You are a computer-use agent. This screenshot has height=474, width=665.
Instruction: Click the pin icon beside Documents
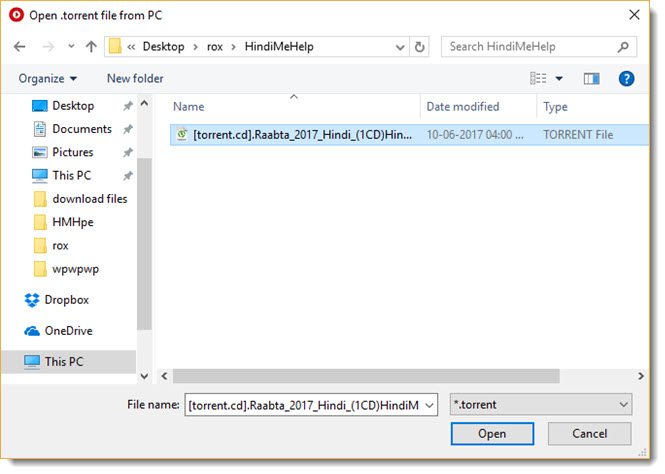tap(128, 129)
